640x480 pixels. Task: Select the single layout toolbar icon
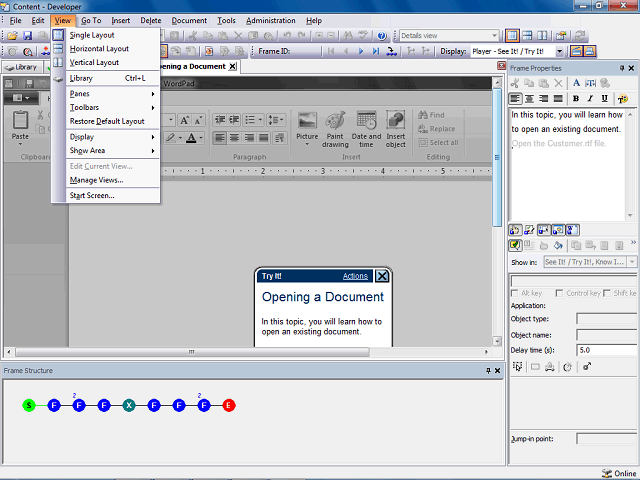pos(512,36)
